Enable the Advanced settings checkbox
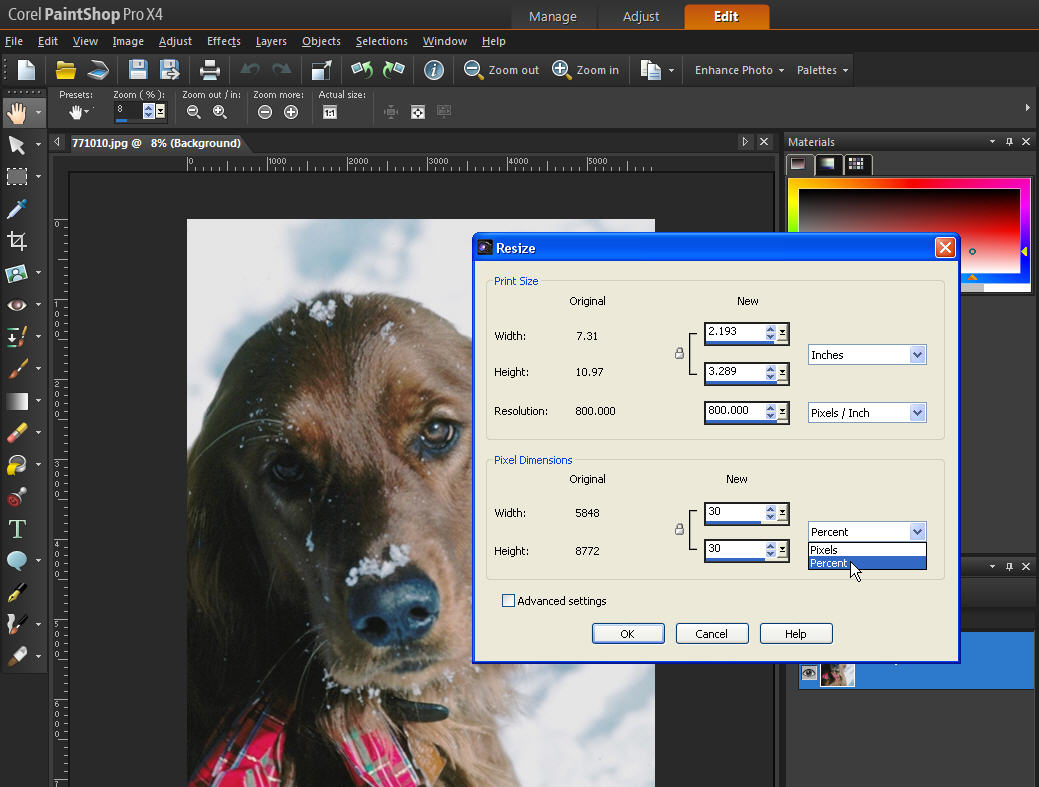Image resolution: width=1039 pixels, height=787 pixels. 509,601
